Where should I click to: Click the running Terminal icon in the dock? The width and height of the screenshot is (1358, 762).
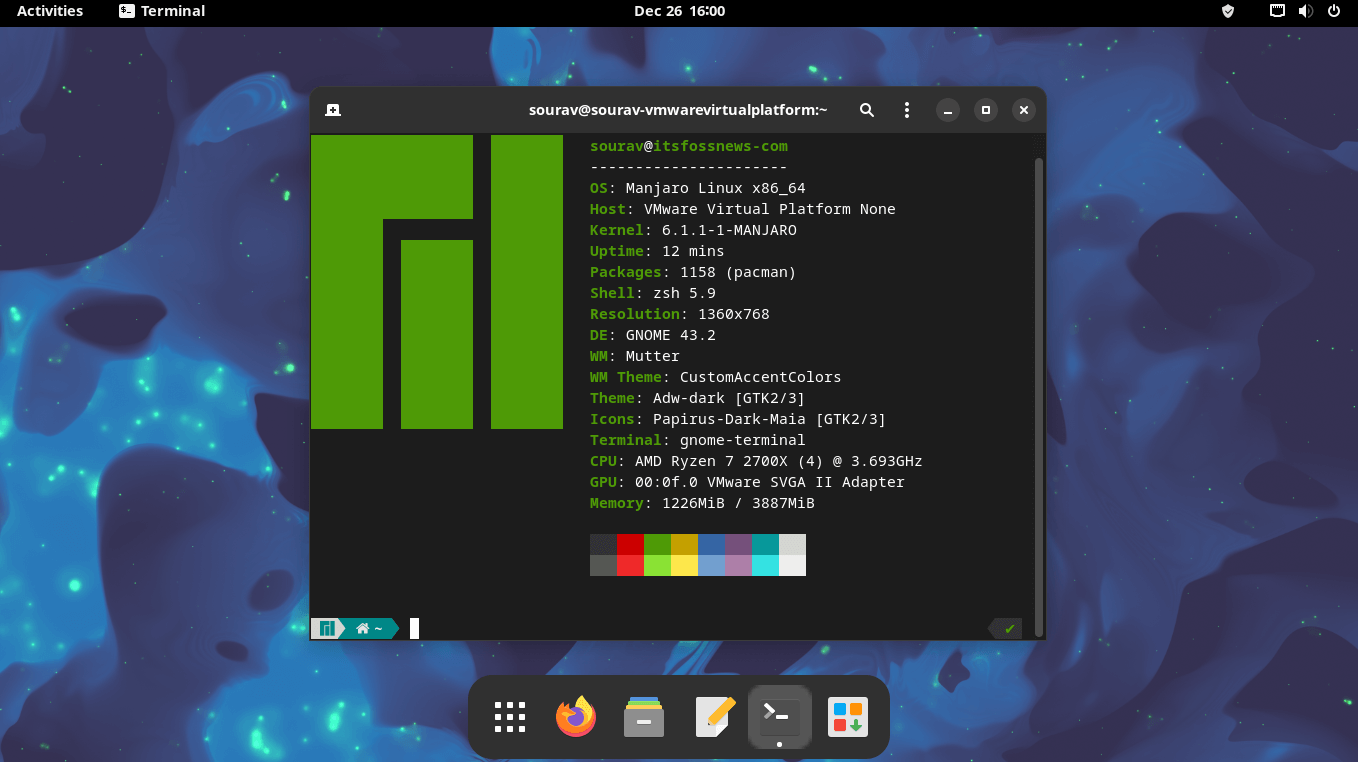779,716
